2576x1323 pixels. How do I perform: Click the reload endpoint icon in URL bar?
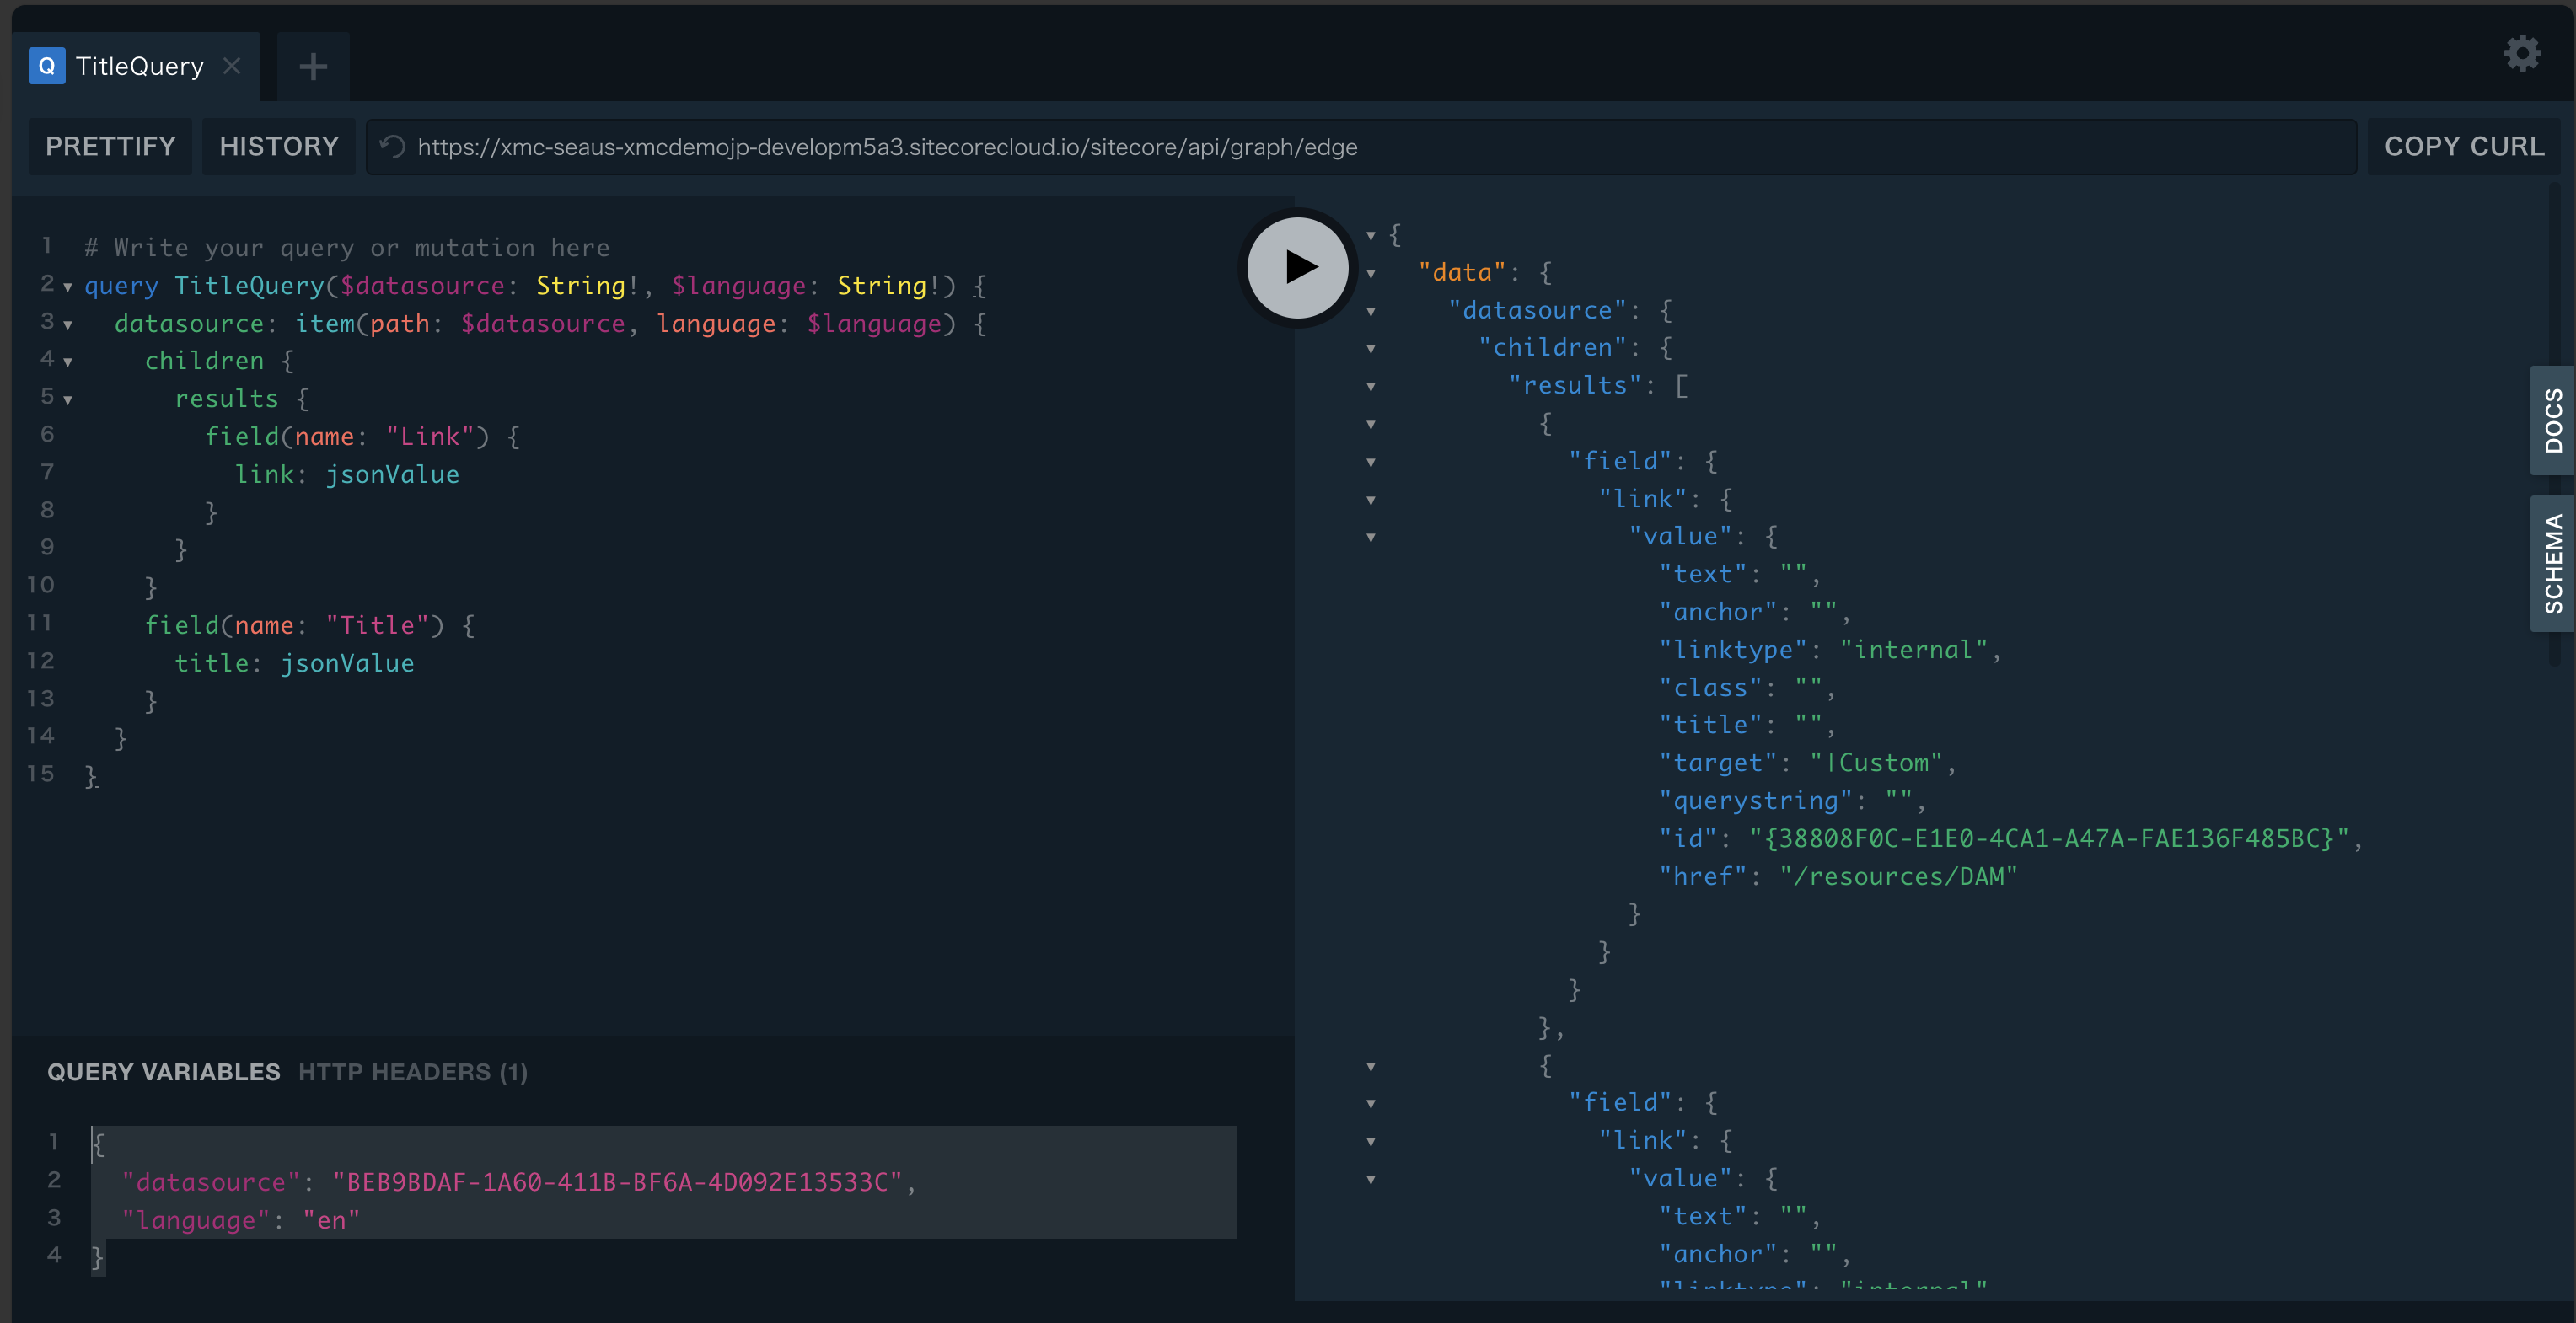point(393,147)
